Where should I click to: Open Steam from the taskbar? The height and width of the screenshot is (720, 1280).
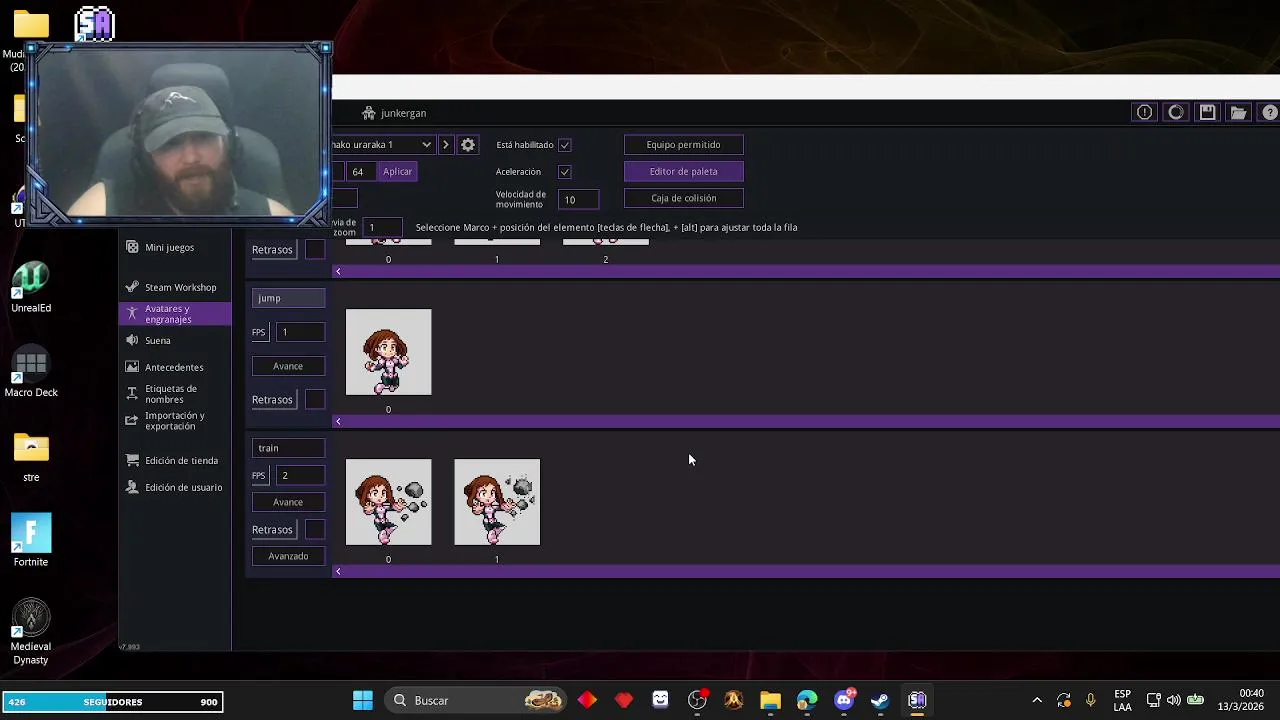click(x=880, y=700)
